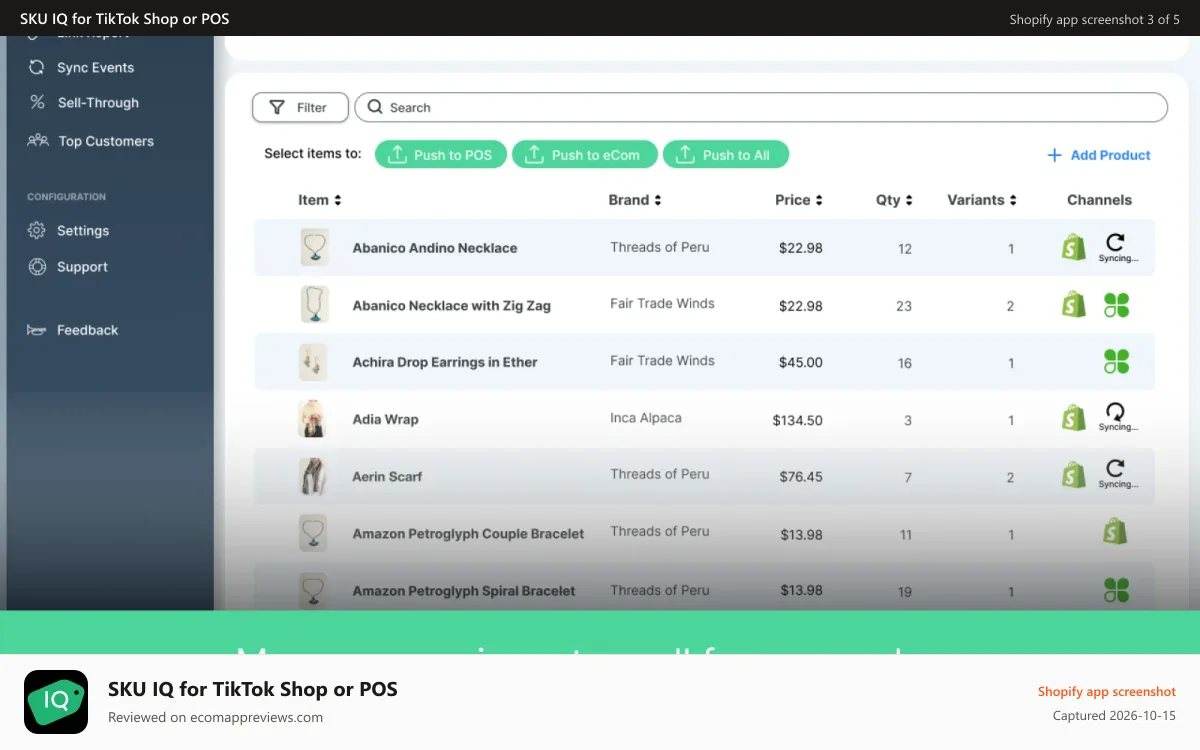This screenshot has height=750, width=1200.
Task: Open Aerin Scarf product thumbnail
Action: pyautogui.click(x=314, y=477)
